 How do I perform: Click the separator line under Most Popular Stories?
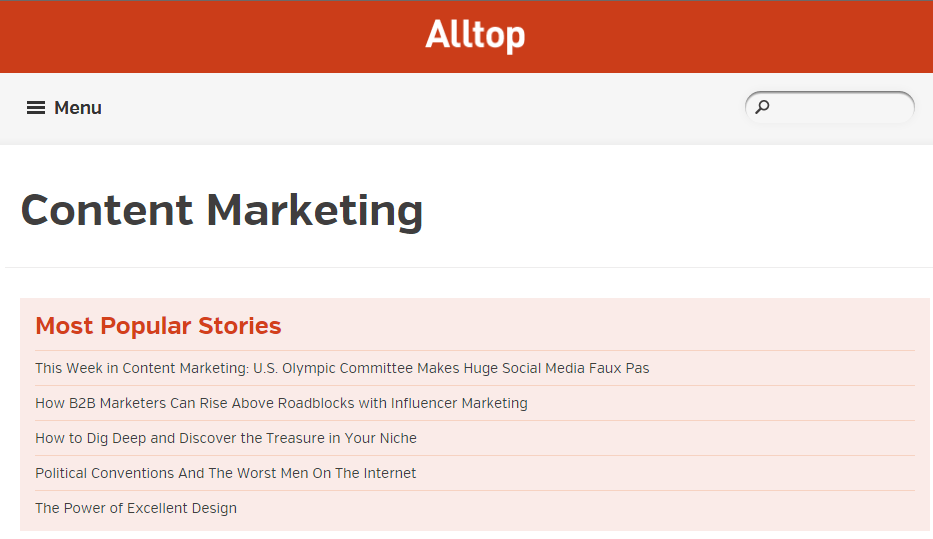tap(475, 350)
